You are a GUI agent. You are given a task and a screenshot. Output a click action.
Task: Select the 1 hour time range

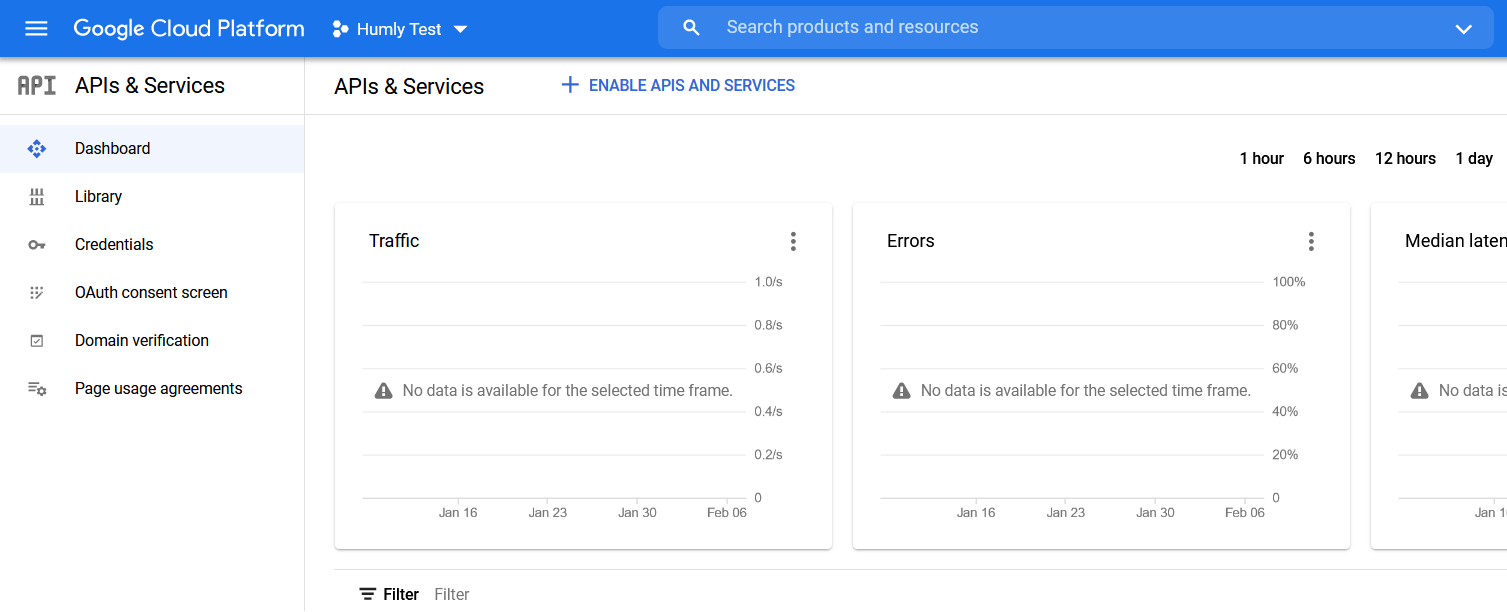tap(1261, 158)
